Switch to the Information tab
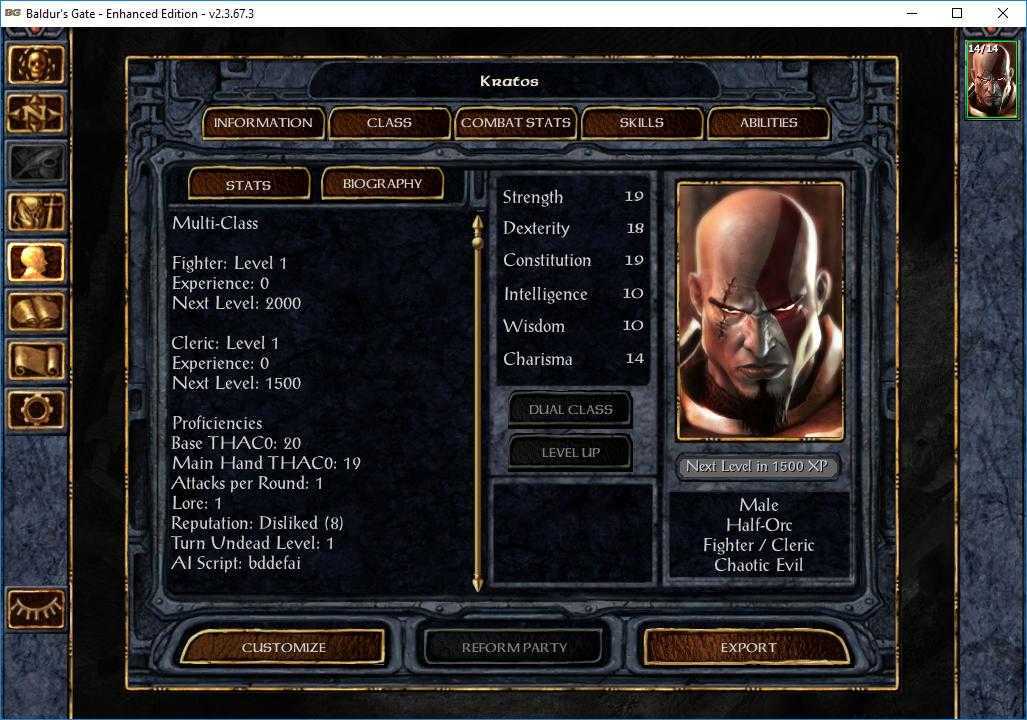 [263, 123]
